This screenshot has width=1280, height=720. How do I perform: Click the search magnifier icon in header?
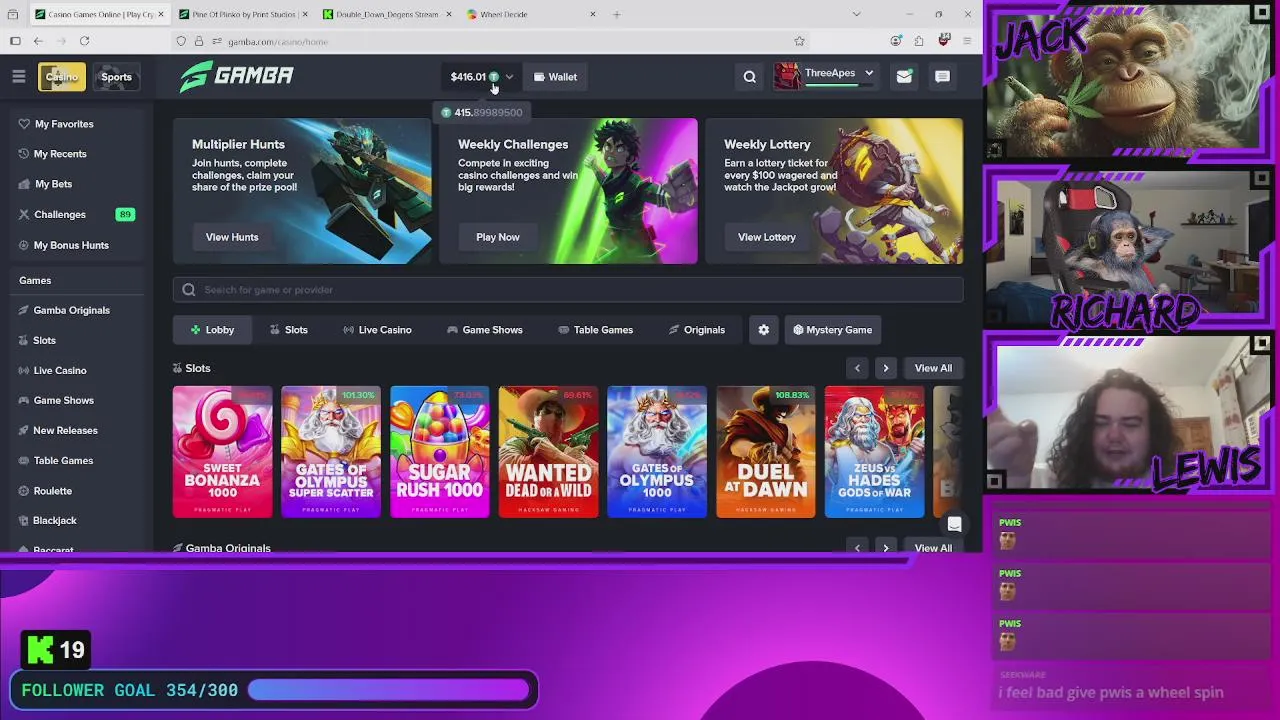pyautogui.click(x=749, y=77)
